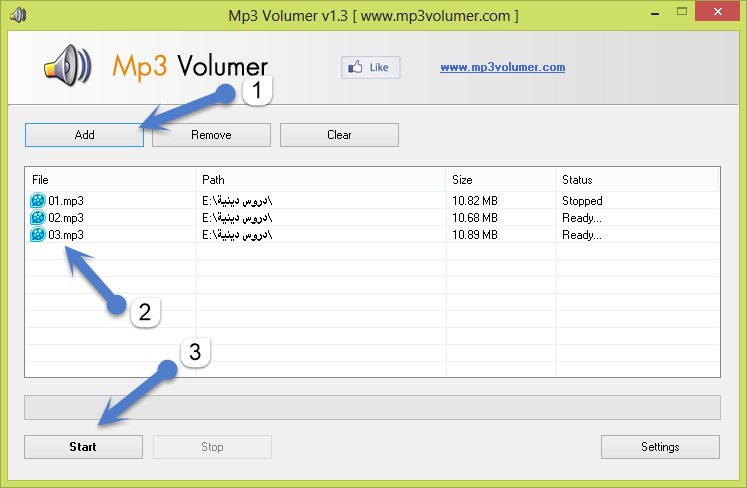747x488 pixels.
Task: Click the large speaker logo
Action: coord(68,66)
